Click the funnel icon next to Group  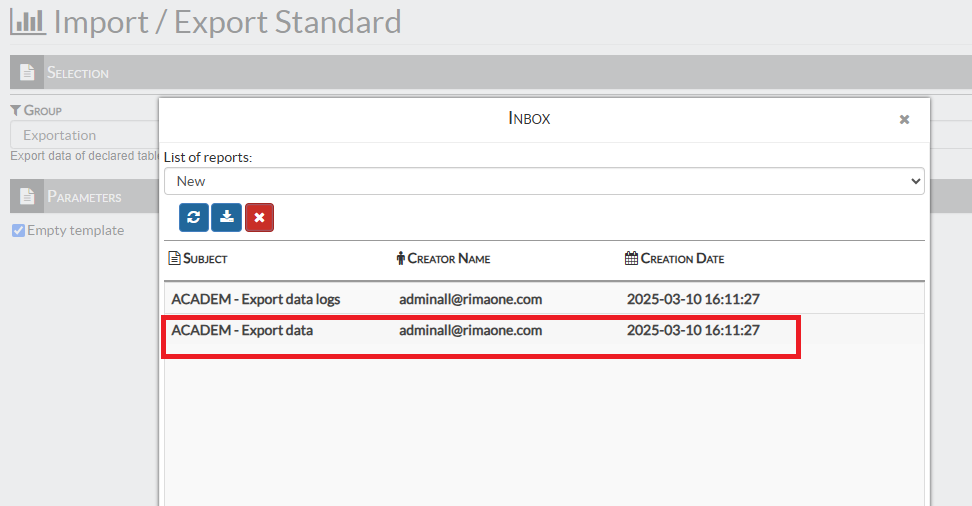[16, 110]
